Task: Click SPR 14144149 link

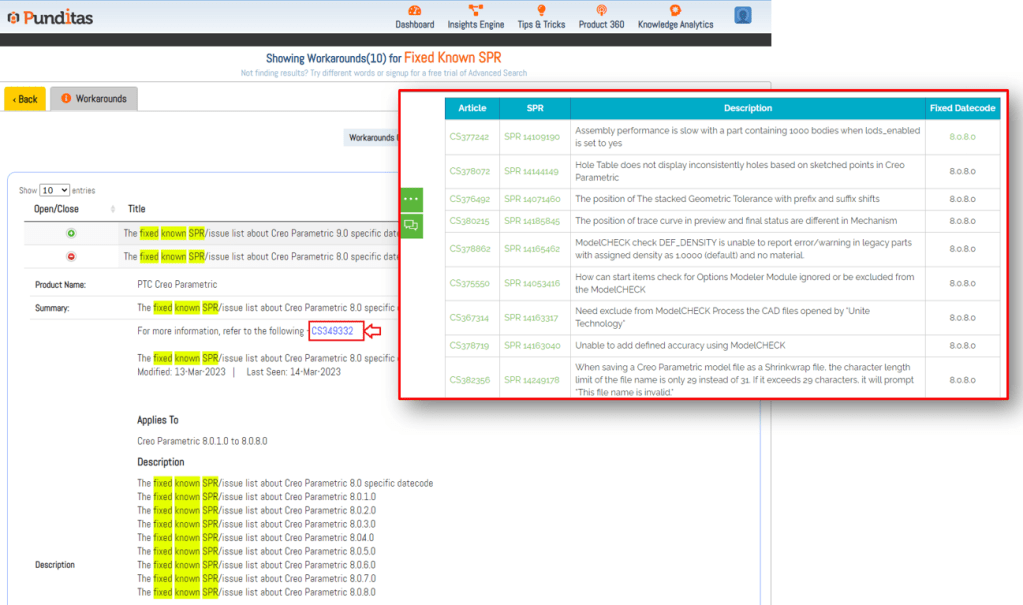Action: pos(531,171)
